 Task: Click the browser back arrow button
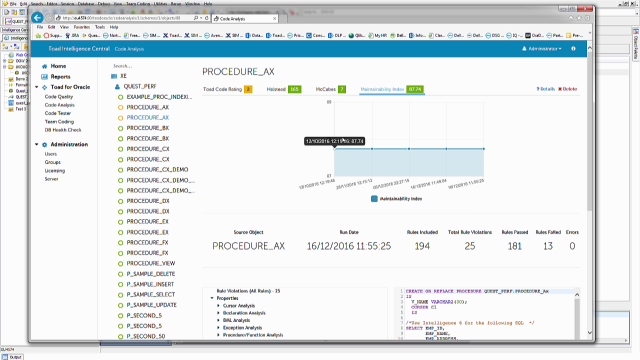pos(37,18)
